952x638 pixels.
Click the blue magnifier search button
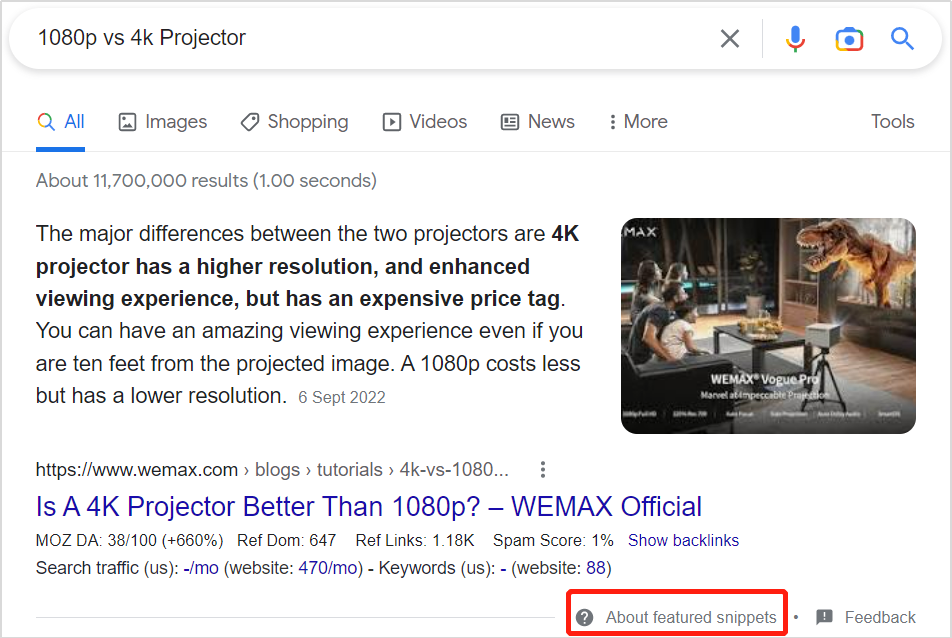(902, 39)
